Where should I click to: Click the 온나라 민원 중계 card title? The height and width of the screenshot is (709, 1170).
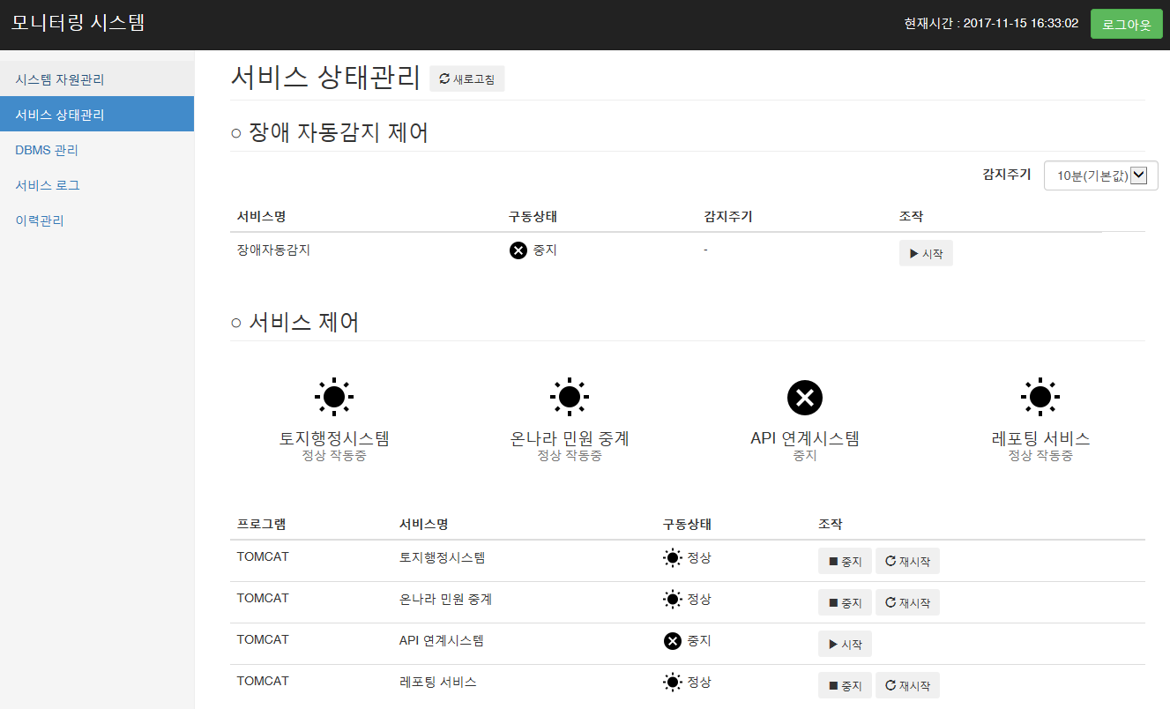569,438
